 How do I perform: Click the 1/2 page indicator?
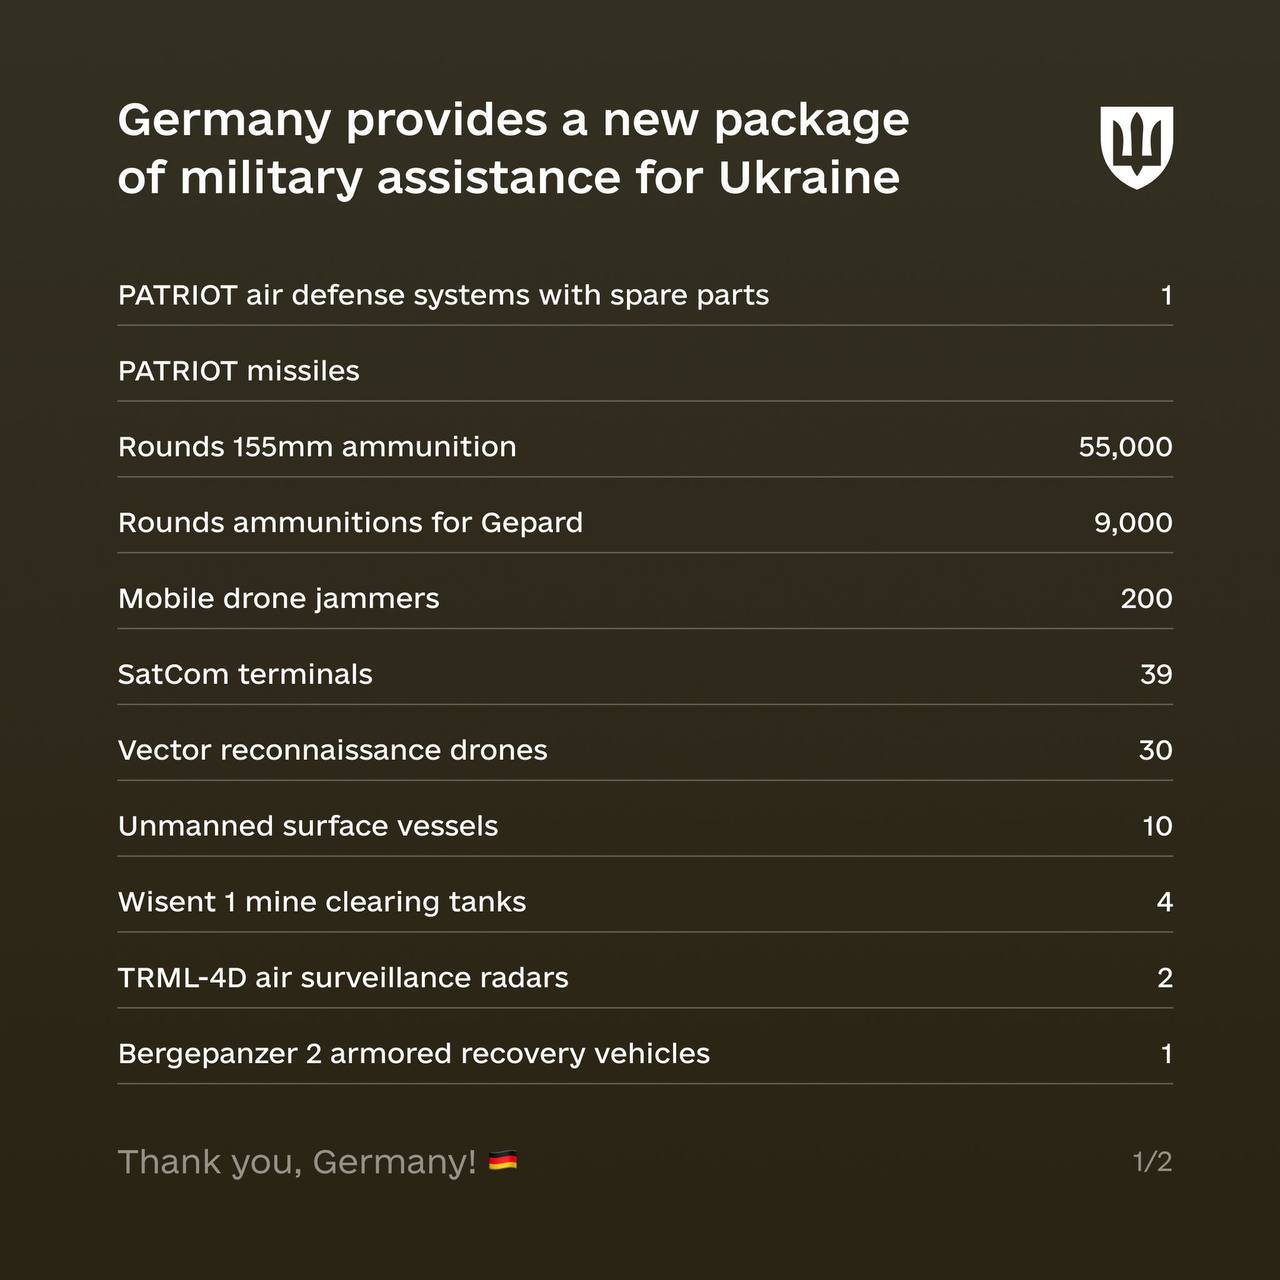point(1152,1161)
